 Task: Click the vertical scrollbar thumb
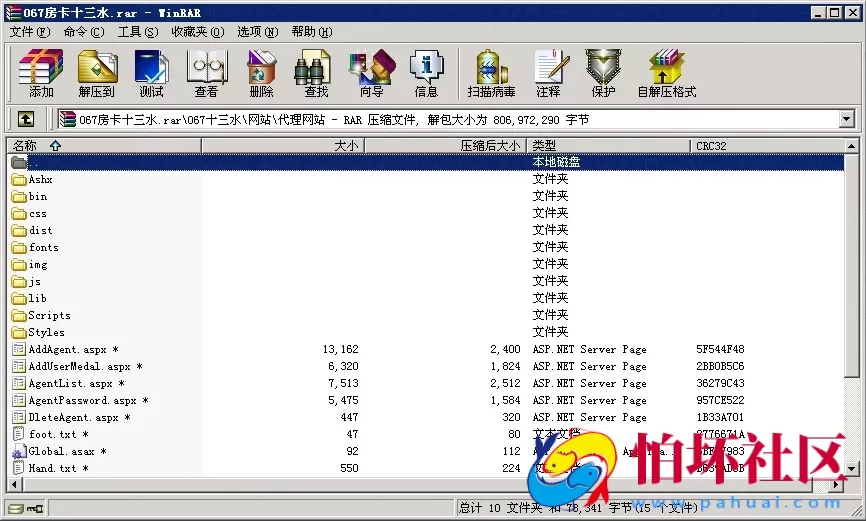click(x=852, y=265)
